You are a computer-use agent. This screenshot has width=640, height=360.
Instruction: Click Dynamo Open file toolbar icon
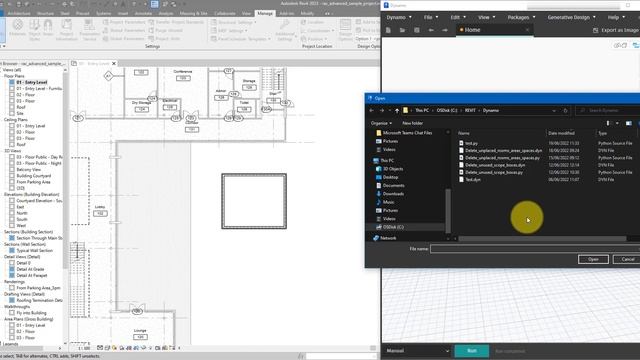click(x=402, y=30)
